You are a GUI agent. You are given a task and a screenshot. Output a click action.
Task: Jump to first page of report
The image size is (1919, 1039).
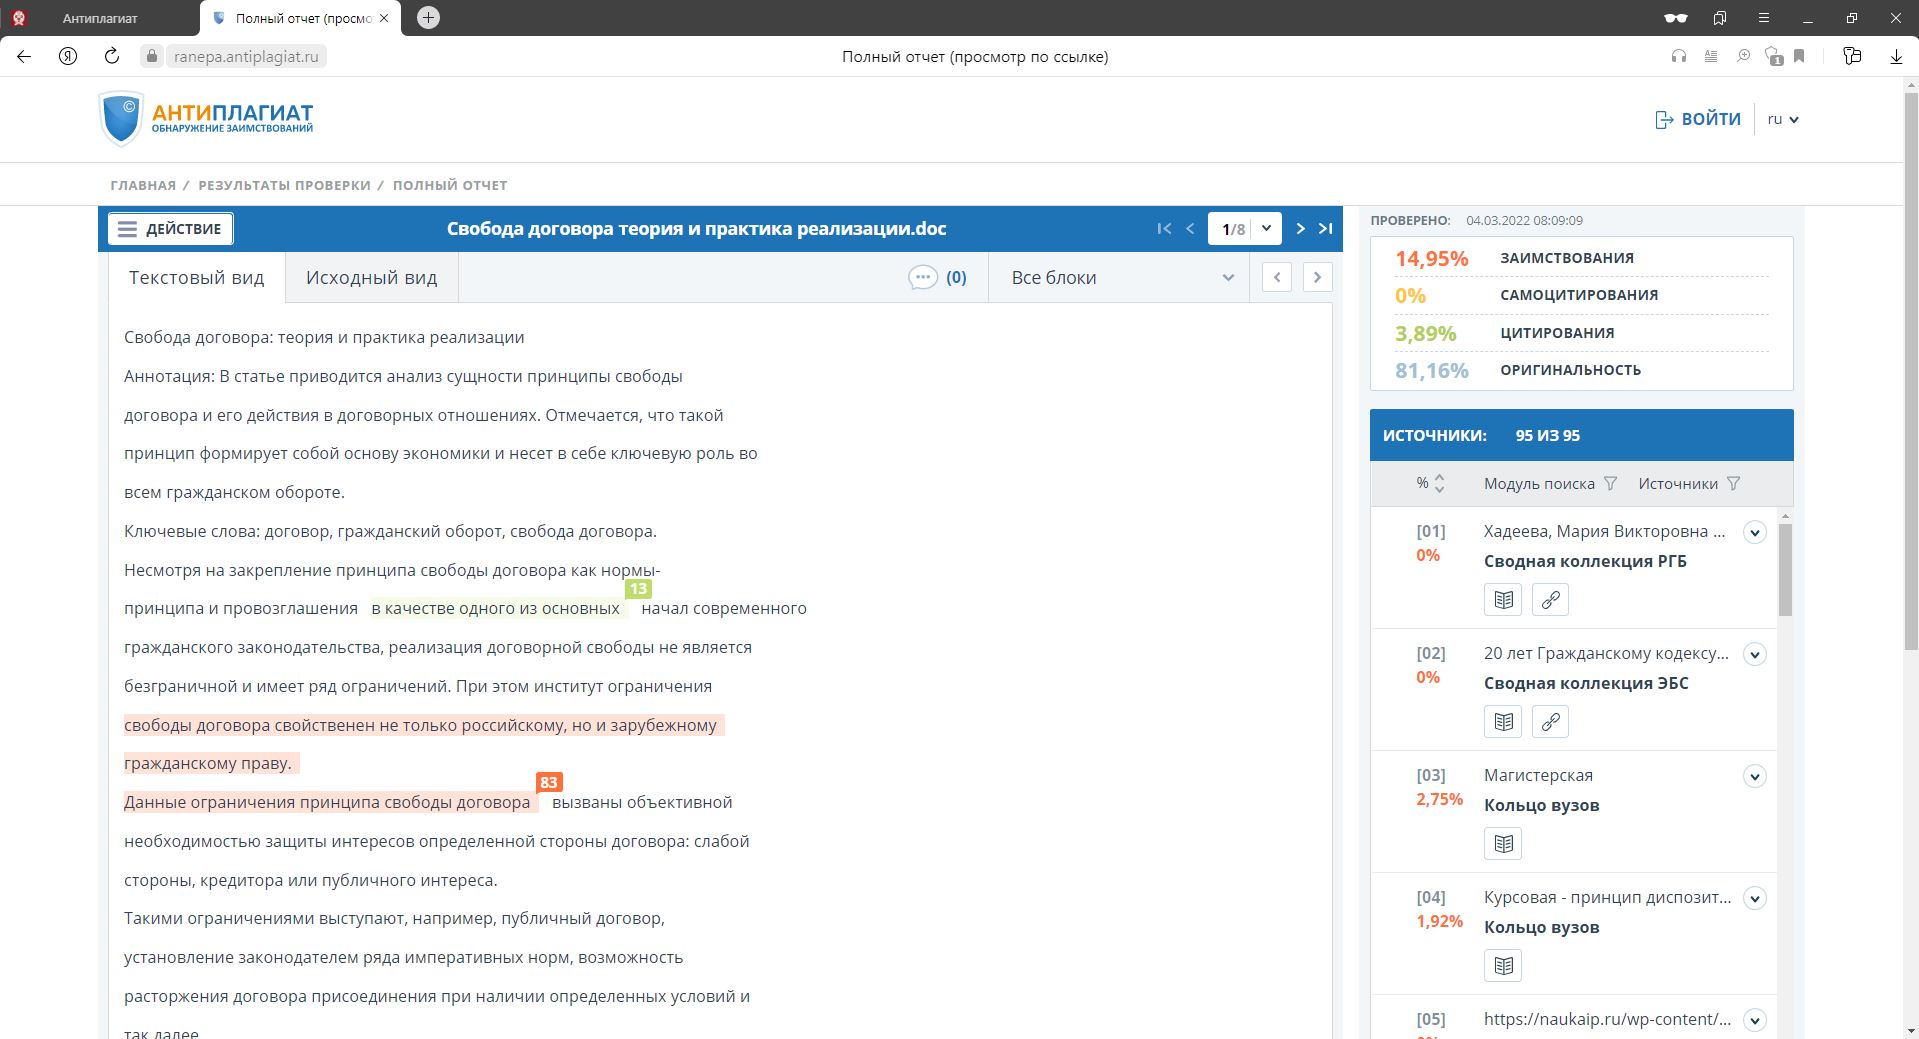pos(1164,229)
